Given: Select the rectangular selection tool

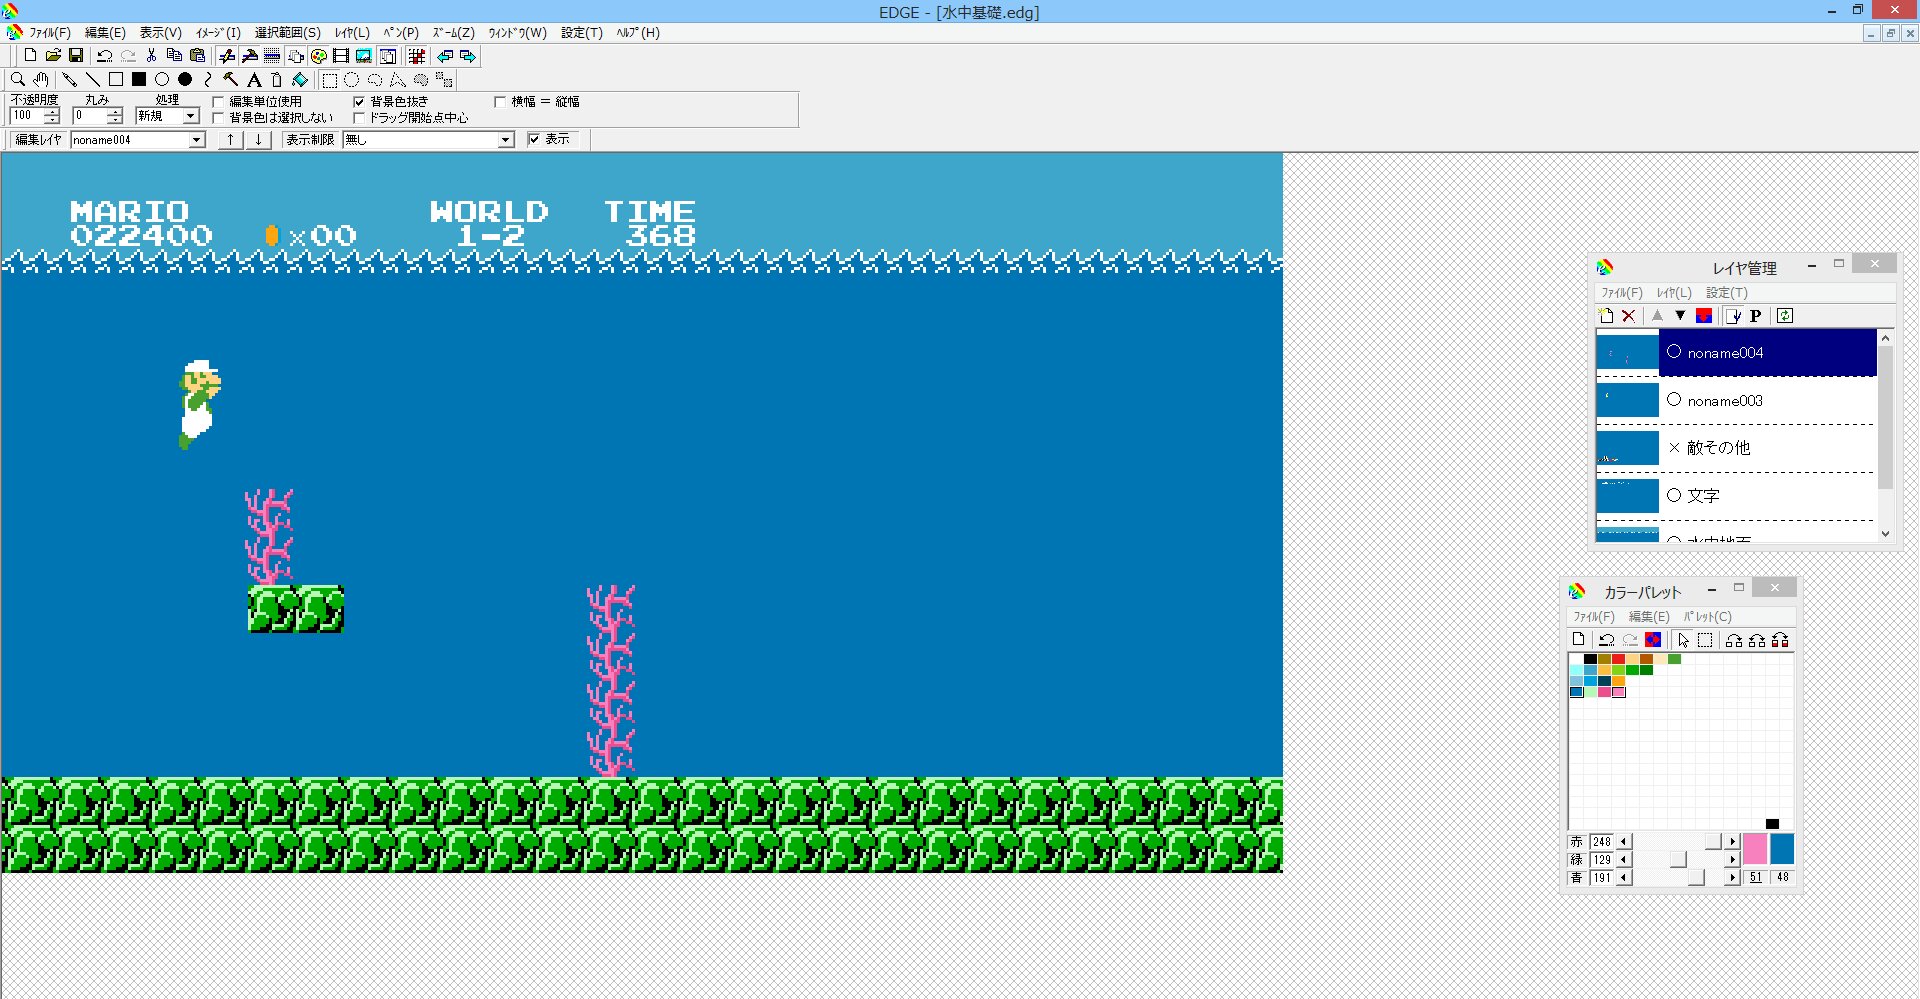Looking at the screenshot, I should point(329,80).
